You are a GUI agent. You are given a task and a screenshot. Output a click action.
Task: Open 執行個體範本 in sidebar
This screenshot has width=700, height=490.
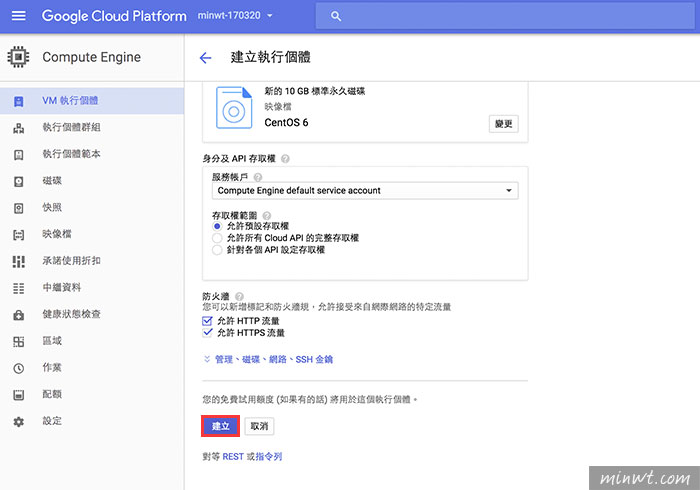[x=92, y=154]
